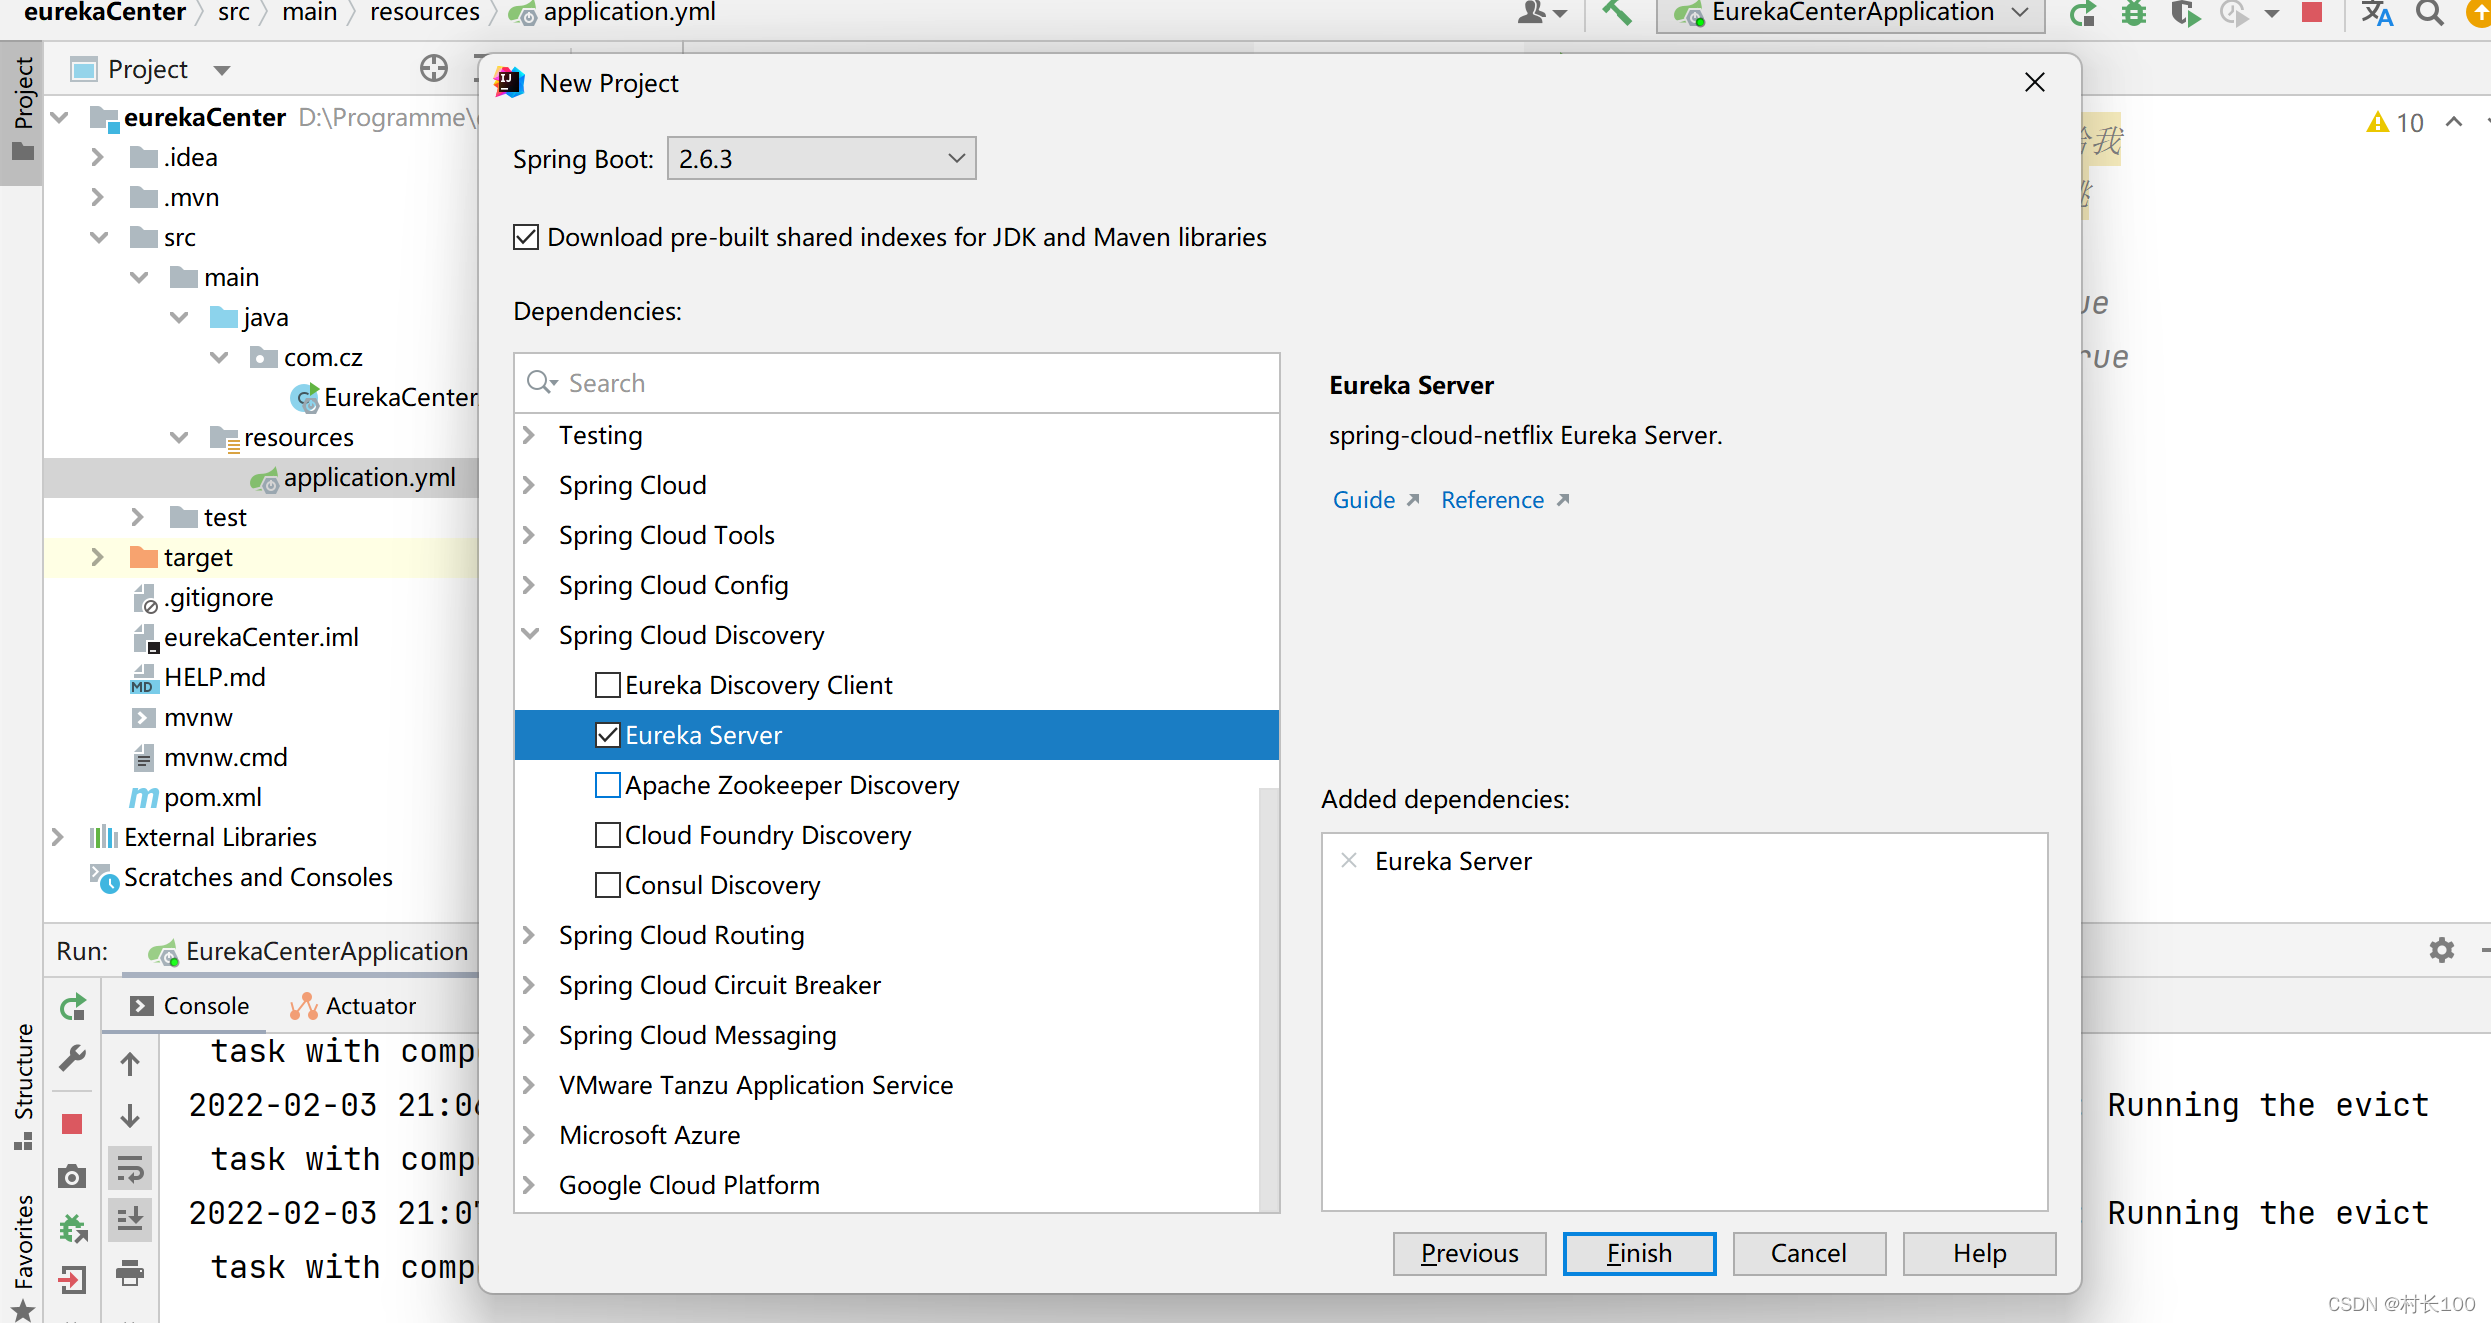
Task: Click the green hammer build icon
Action: click(x=1616, y=13)
